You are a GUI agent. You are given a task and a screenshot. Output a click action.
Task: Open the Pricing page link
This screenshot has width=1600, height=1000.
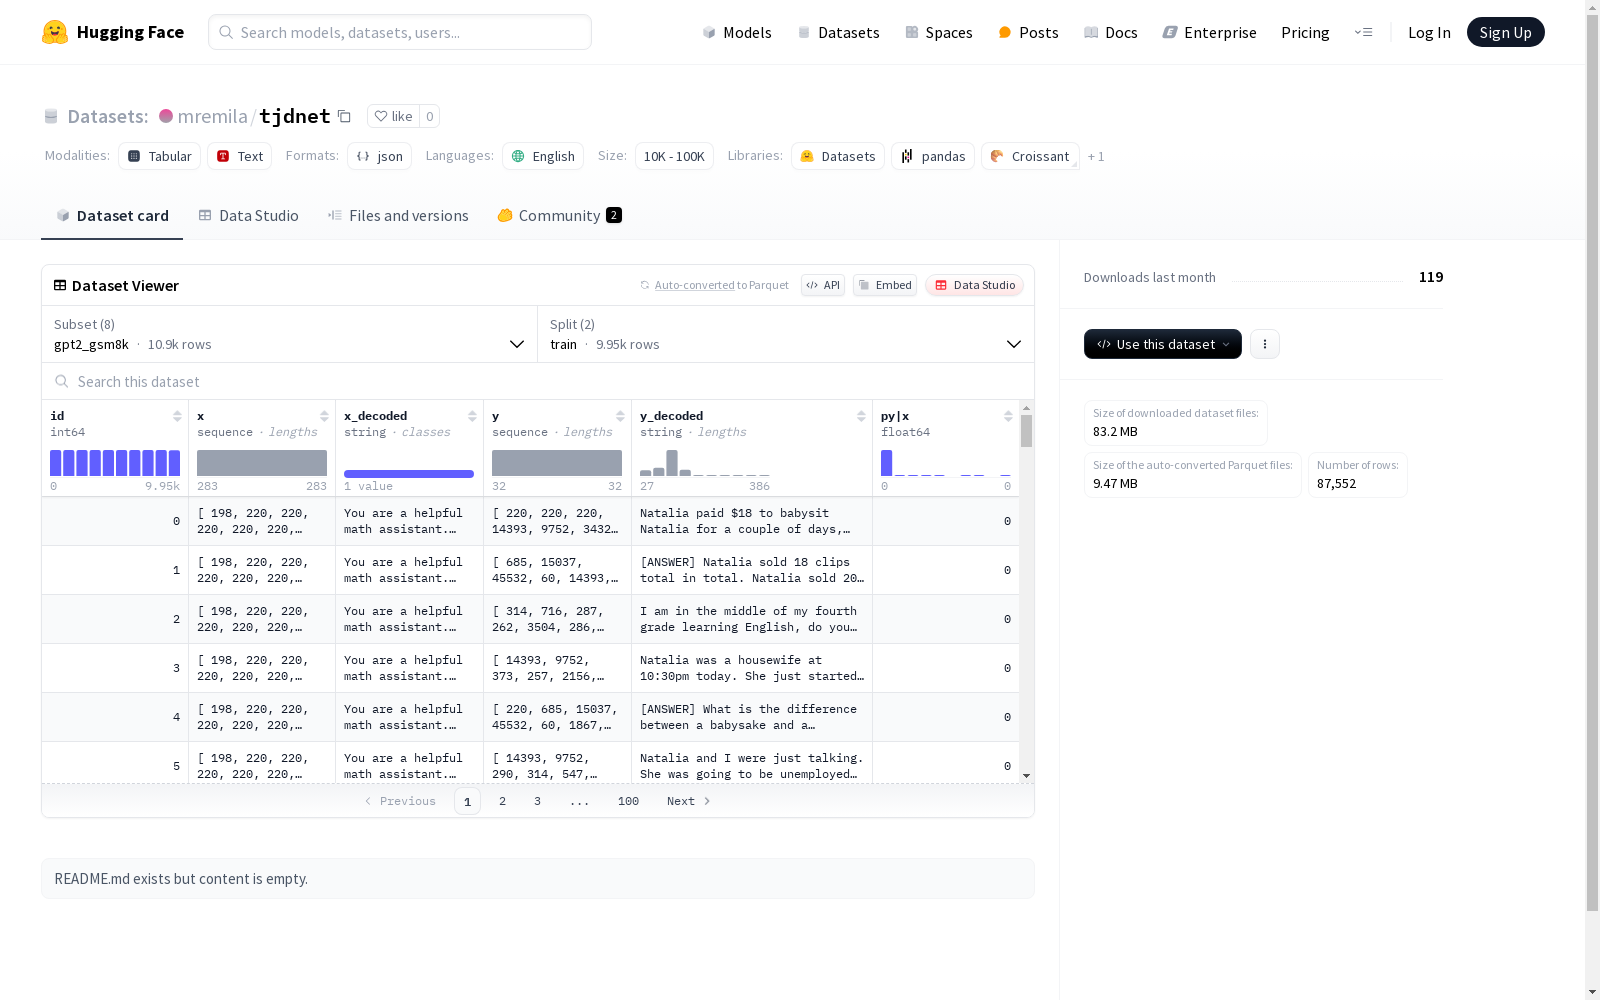click(1305, 32)
